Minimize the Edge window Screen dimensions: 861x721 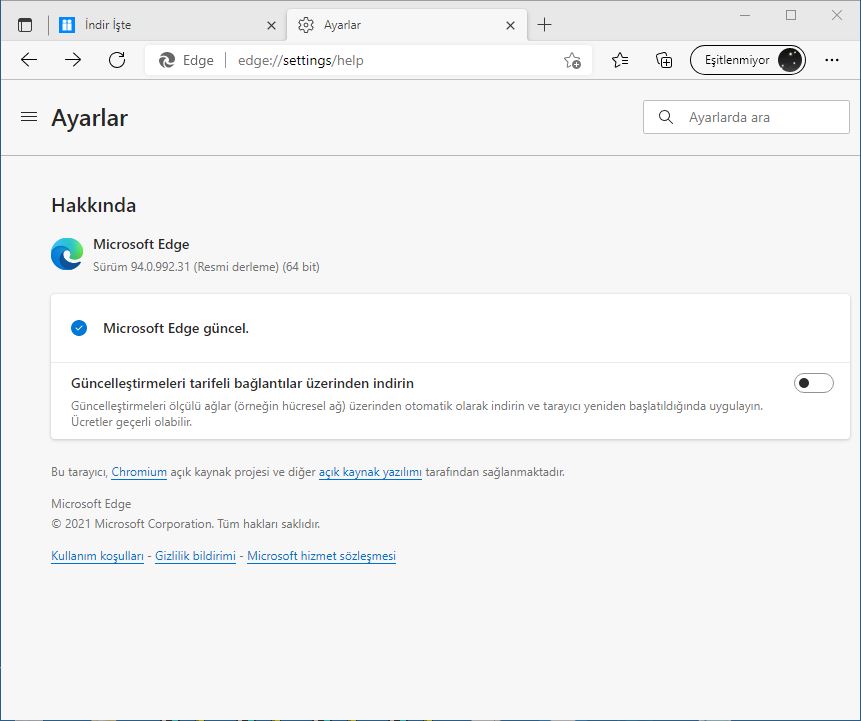(x=745, y=15)
